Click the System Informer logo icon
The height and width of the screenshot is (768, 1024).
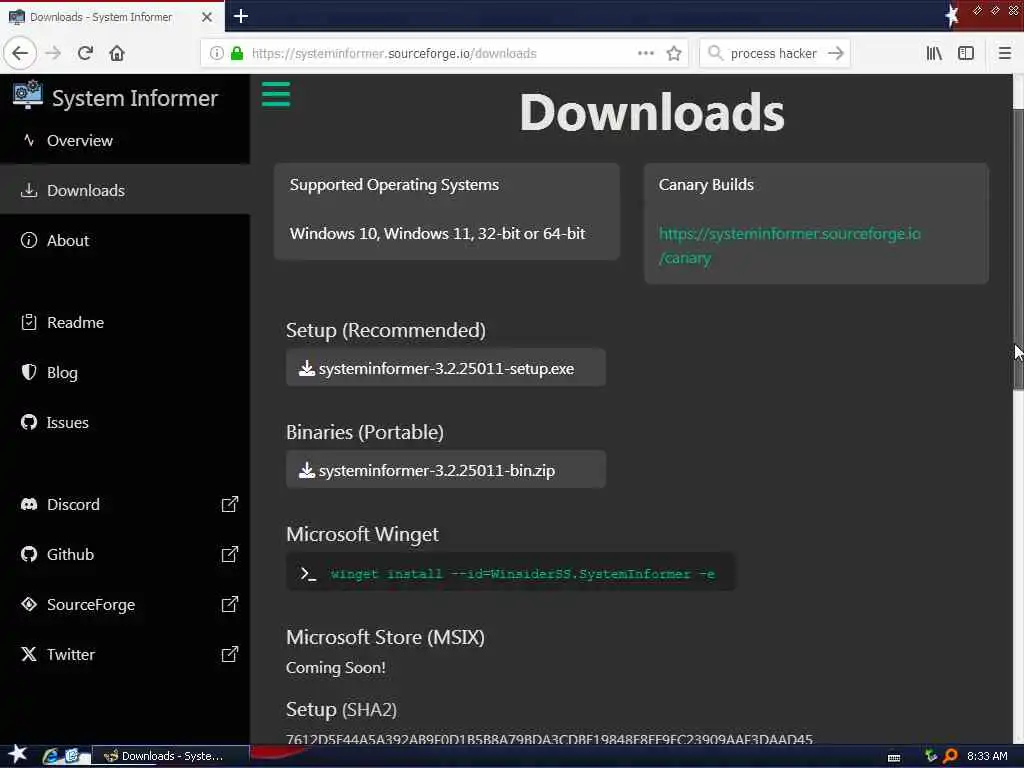click(27, 95)
